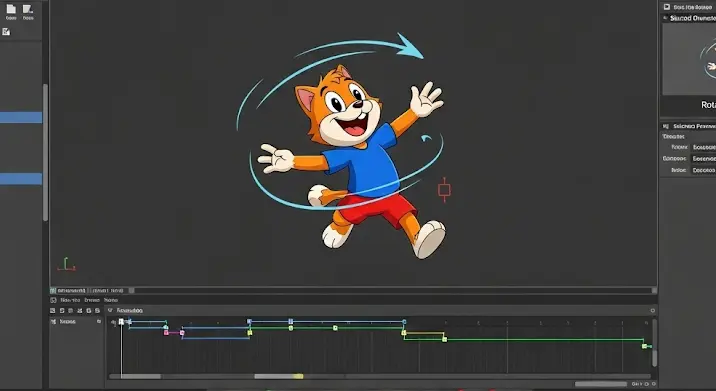
Task: Click the first icon in the timeline tool strip
Action: tap(53, 311)
